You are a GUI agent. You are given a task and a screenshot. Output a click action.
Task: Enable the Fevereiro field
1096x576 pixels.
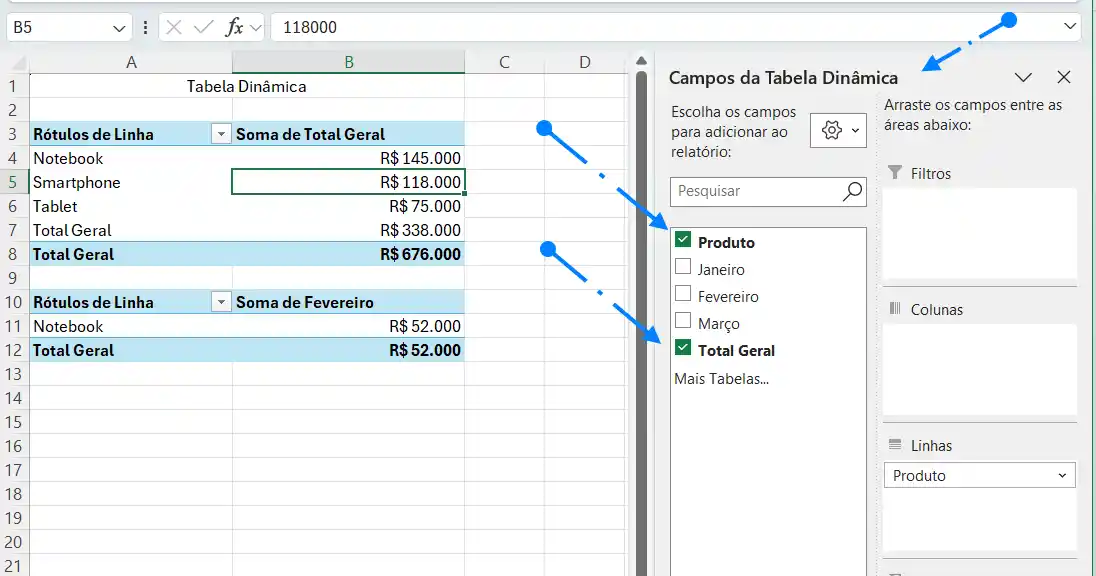point(682,295)
